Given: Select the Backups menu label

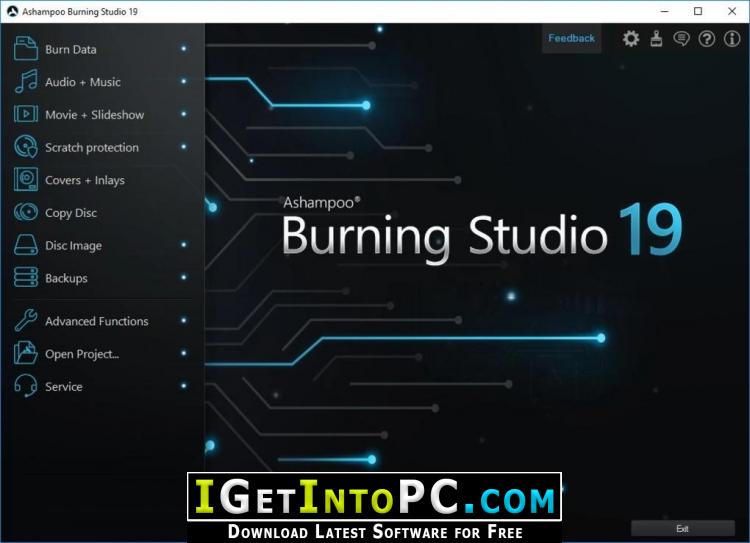Looking at the screenshot, I should click(x=66, y=278).
